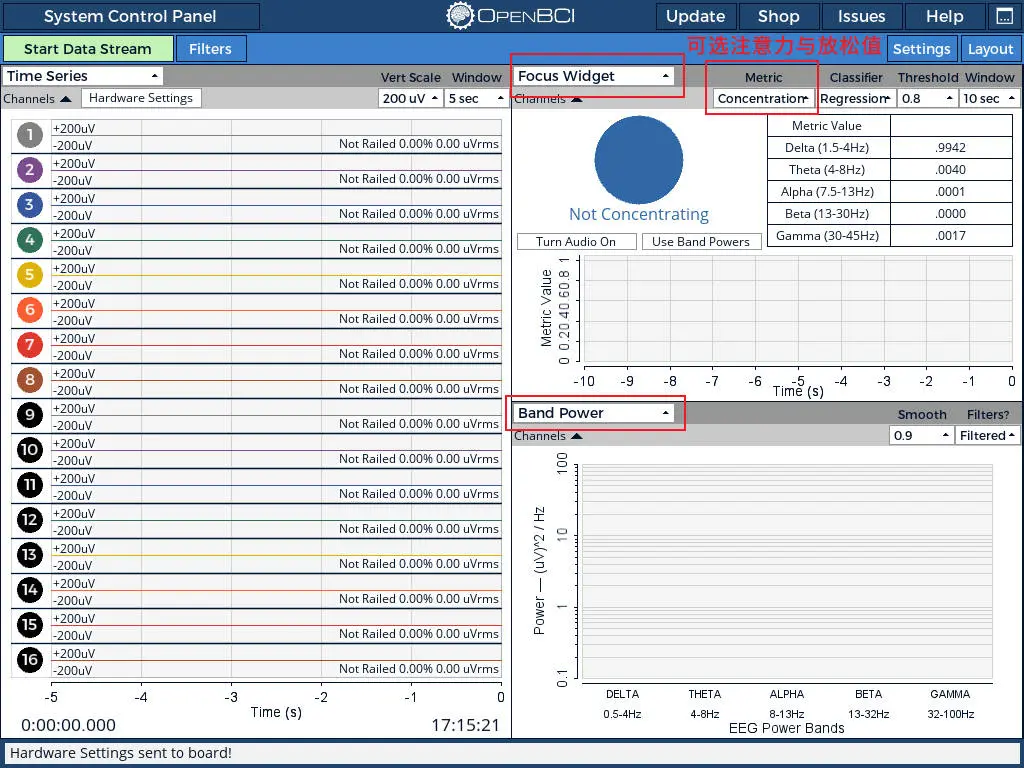
Task: Click the Not Concentrating status text
Action: pyautogui.click(x=639, y=214)
